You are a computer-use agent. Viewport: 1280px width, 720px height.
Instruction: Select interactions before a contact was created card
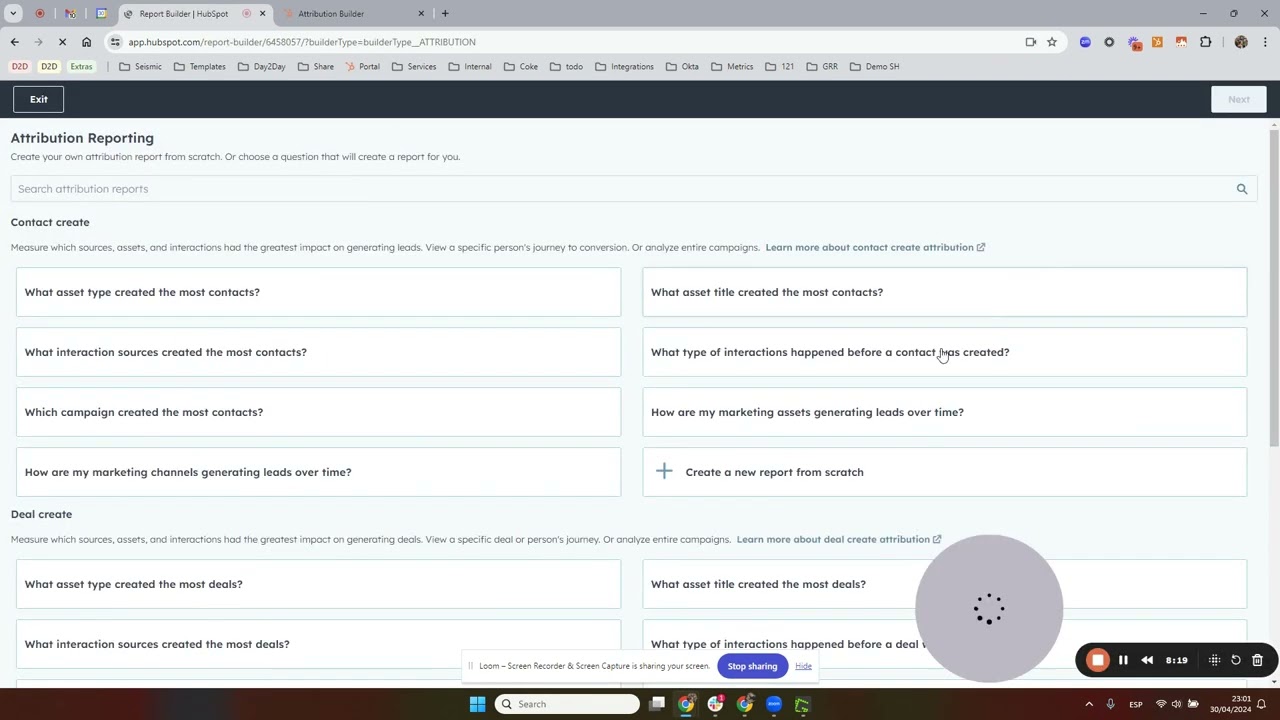pos(945,352)
